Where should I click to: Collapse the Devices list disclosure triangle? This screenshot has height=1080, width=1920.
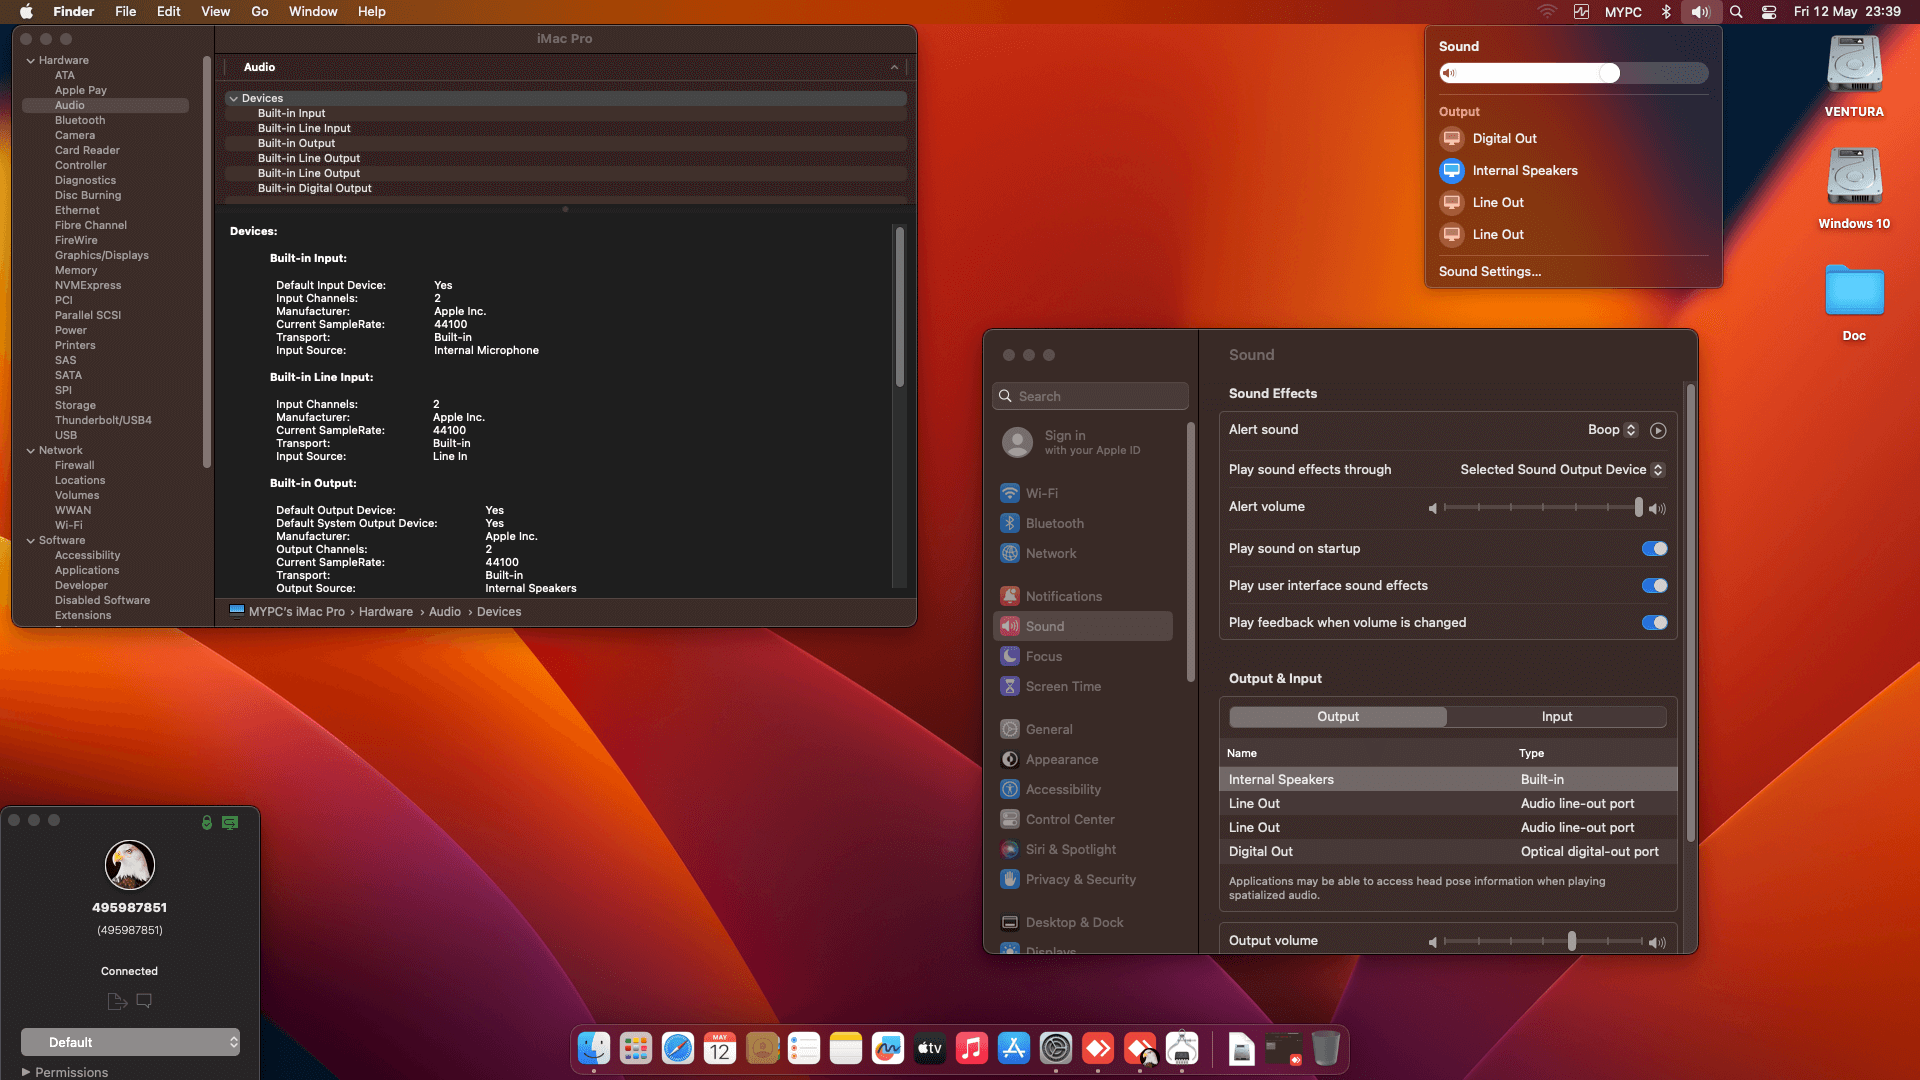click(233, 99)
